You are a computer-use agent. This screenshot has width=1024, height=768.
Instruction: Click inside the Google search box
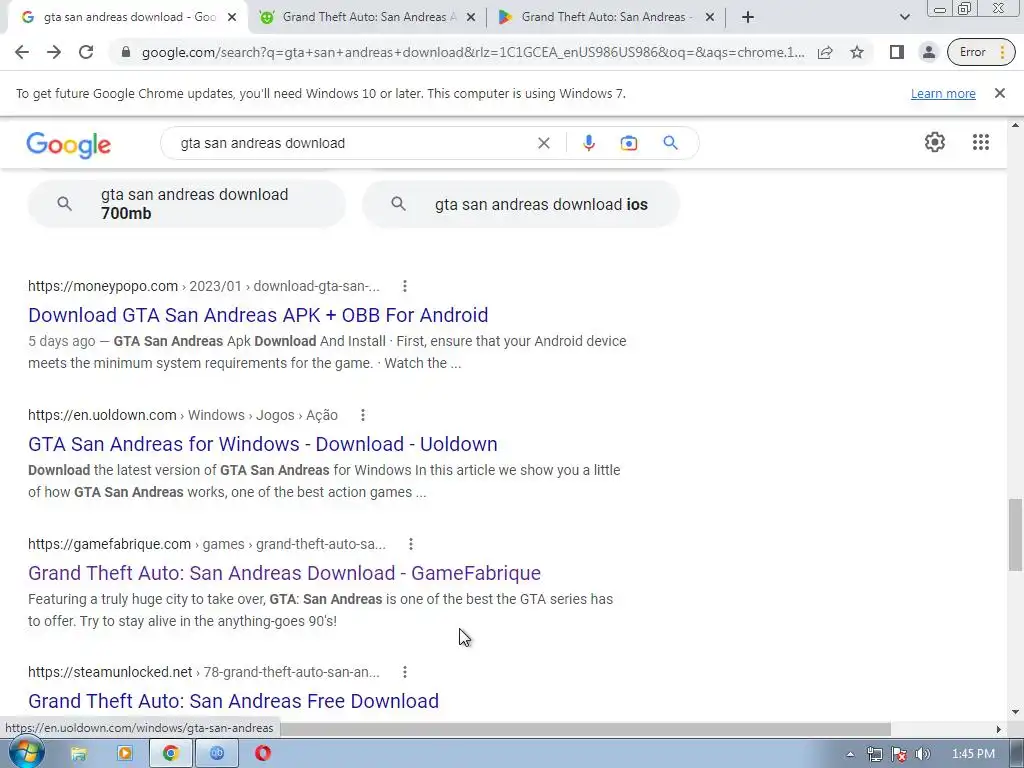pyautogui.click(x=353, y=143)
